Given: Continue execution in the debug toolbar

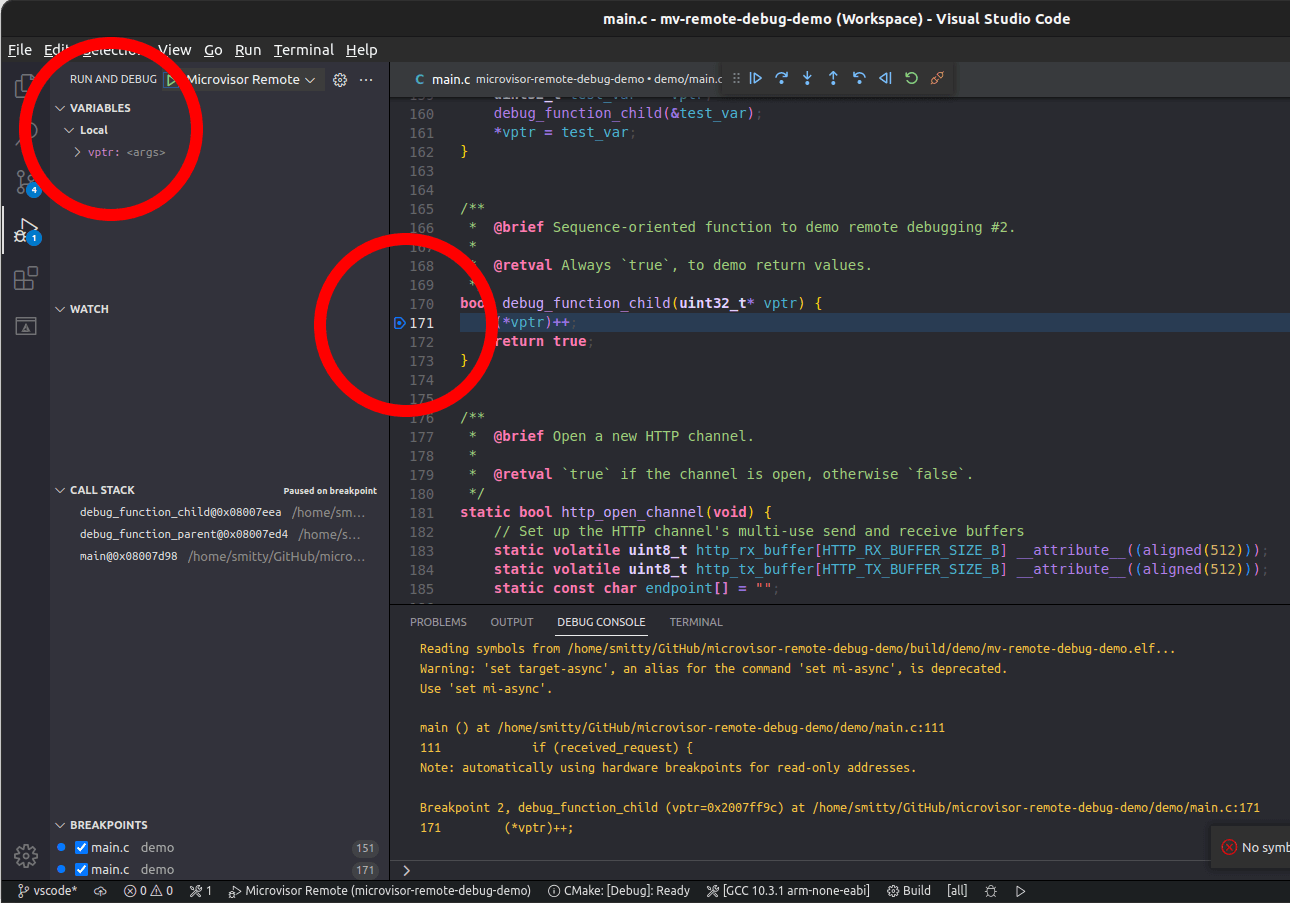Looking at the screenshot, I should tap(757, 78).
